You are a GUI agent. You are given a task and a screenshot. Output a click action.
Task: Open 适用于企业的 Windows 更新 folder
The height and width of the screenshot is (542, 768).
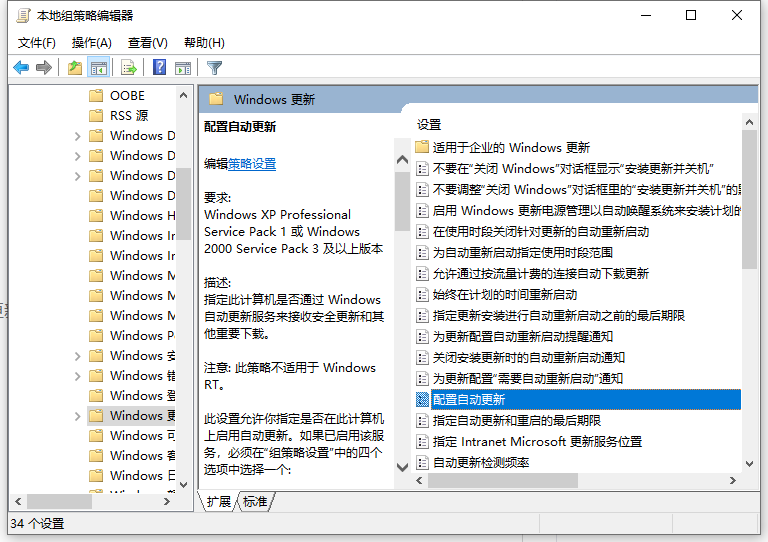tap(511, 147)
